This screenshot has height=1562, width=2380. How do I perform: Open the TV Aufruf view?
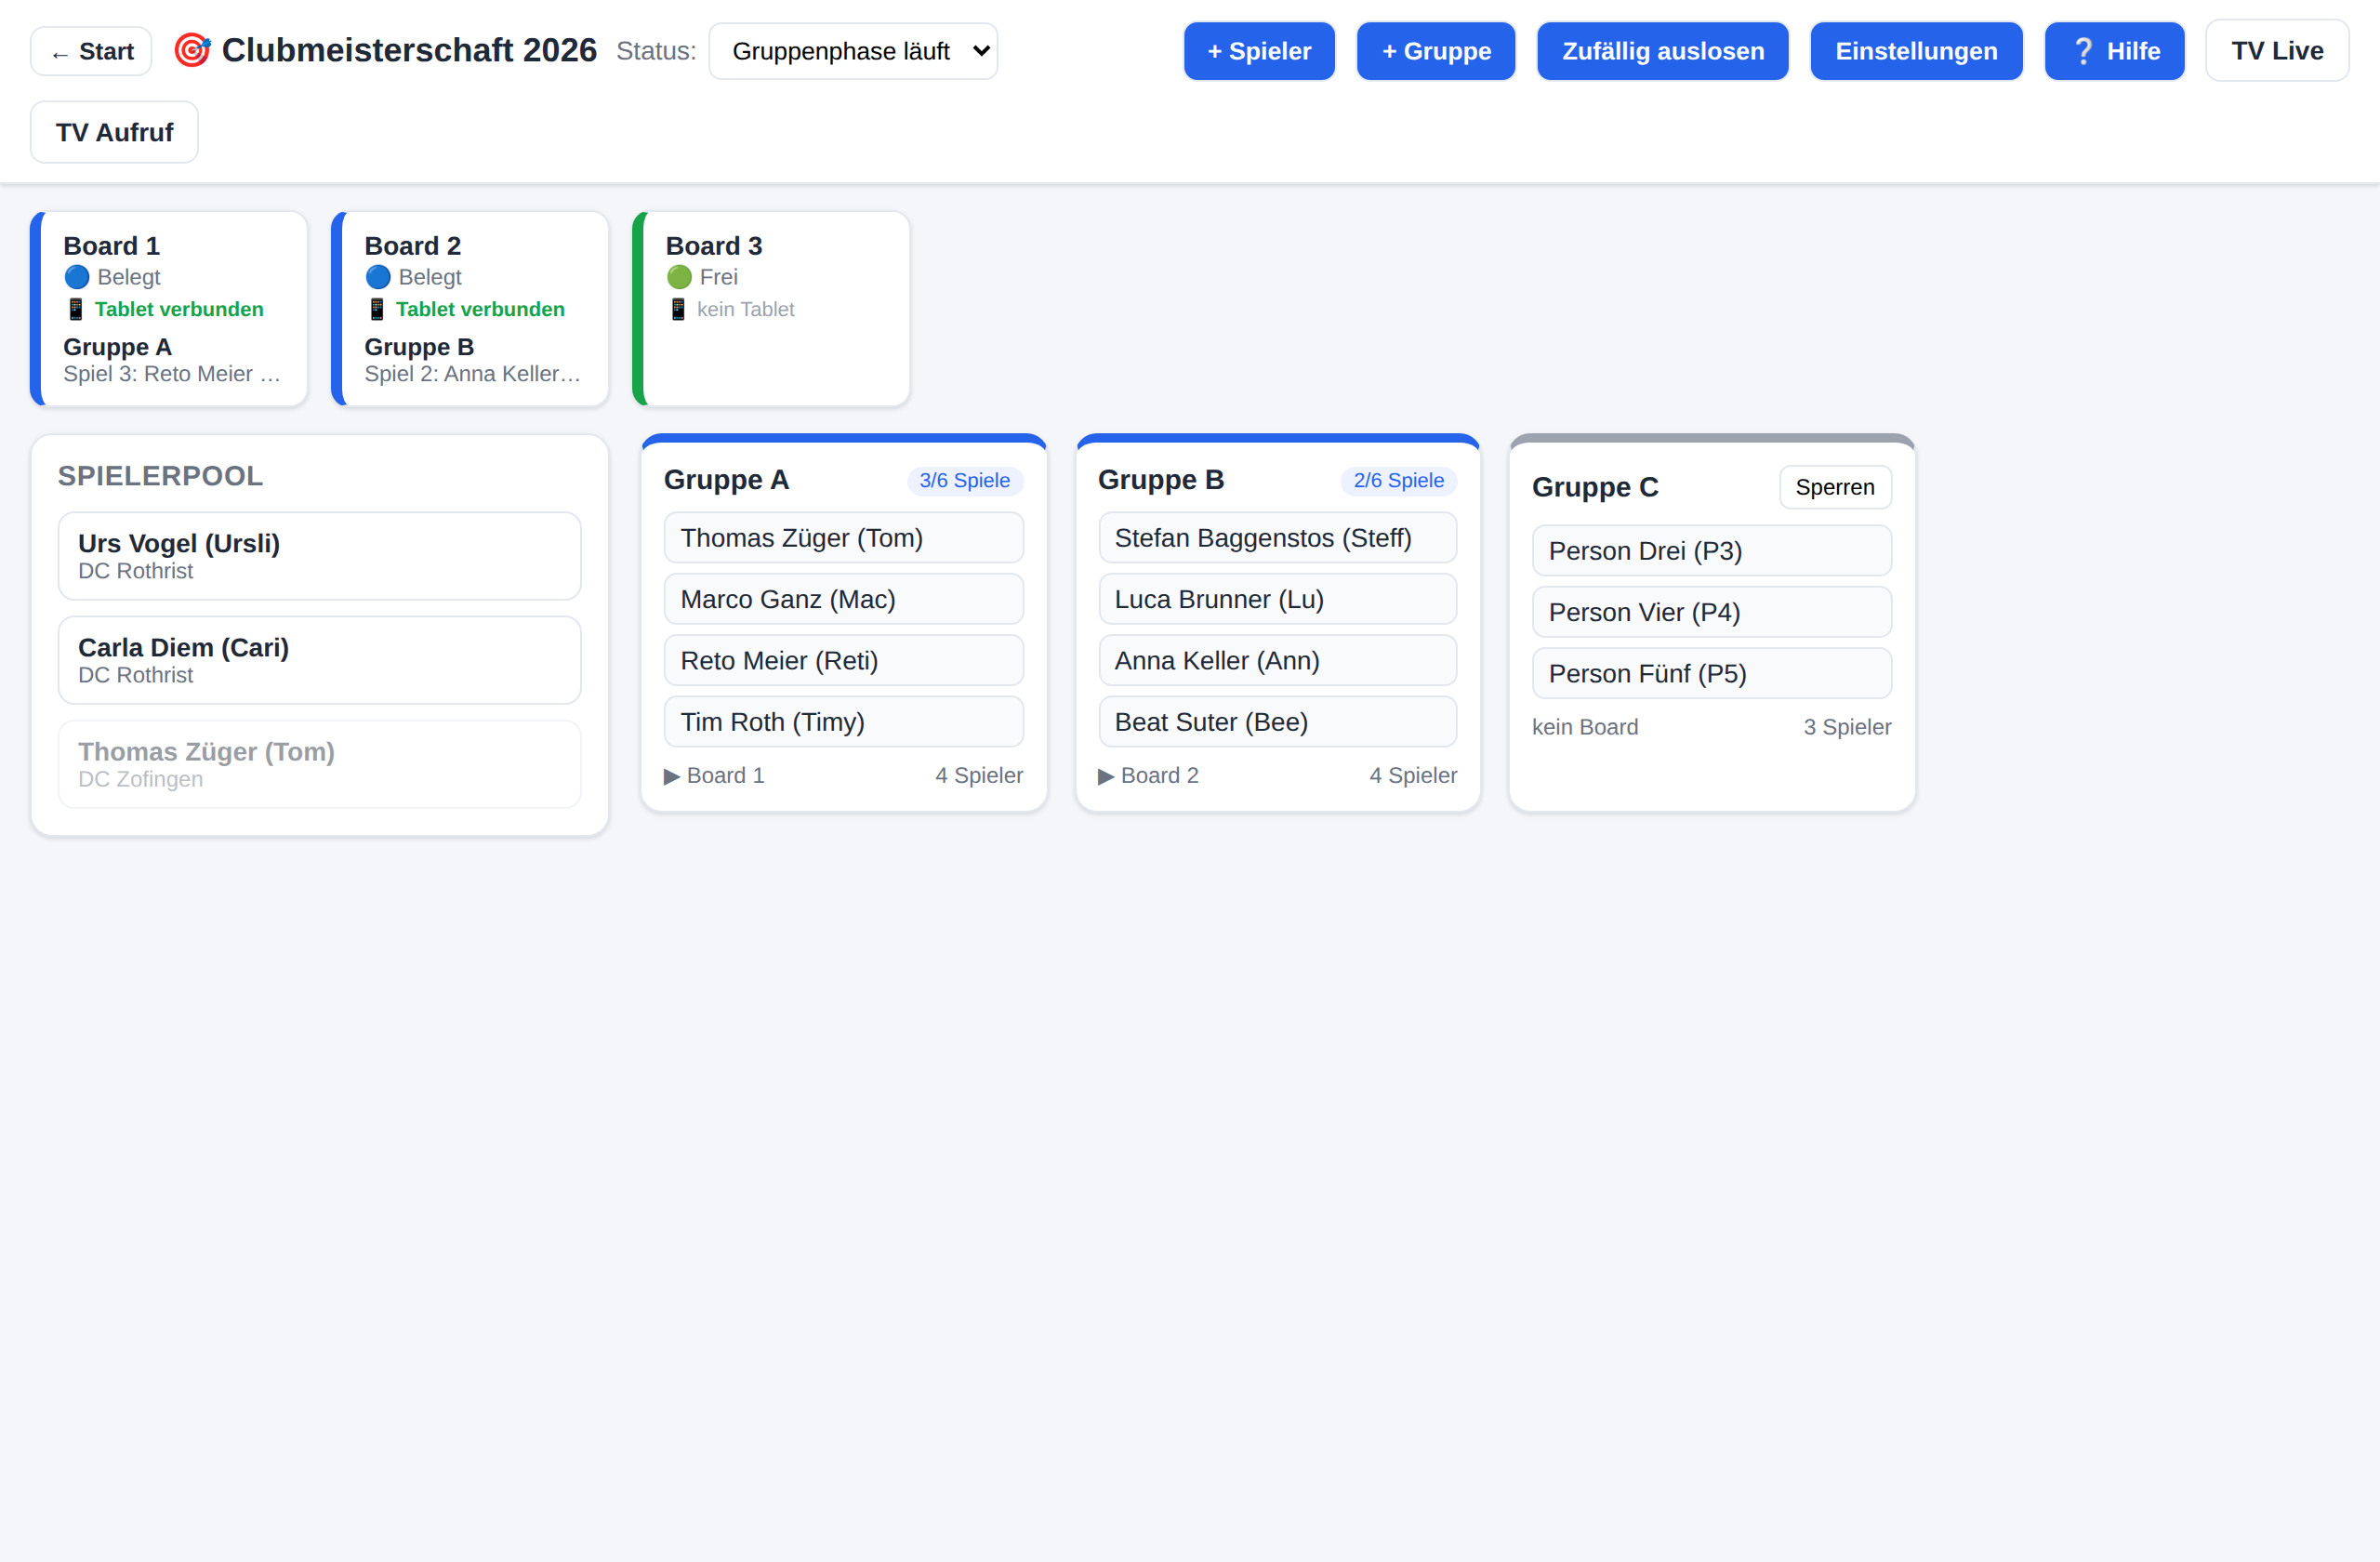click(114, 132)
